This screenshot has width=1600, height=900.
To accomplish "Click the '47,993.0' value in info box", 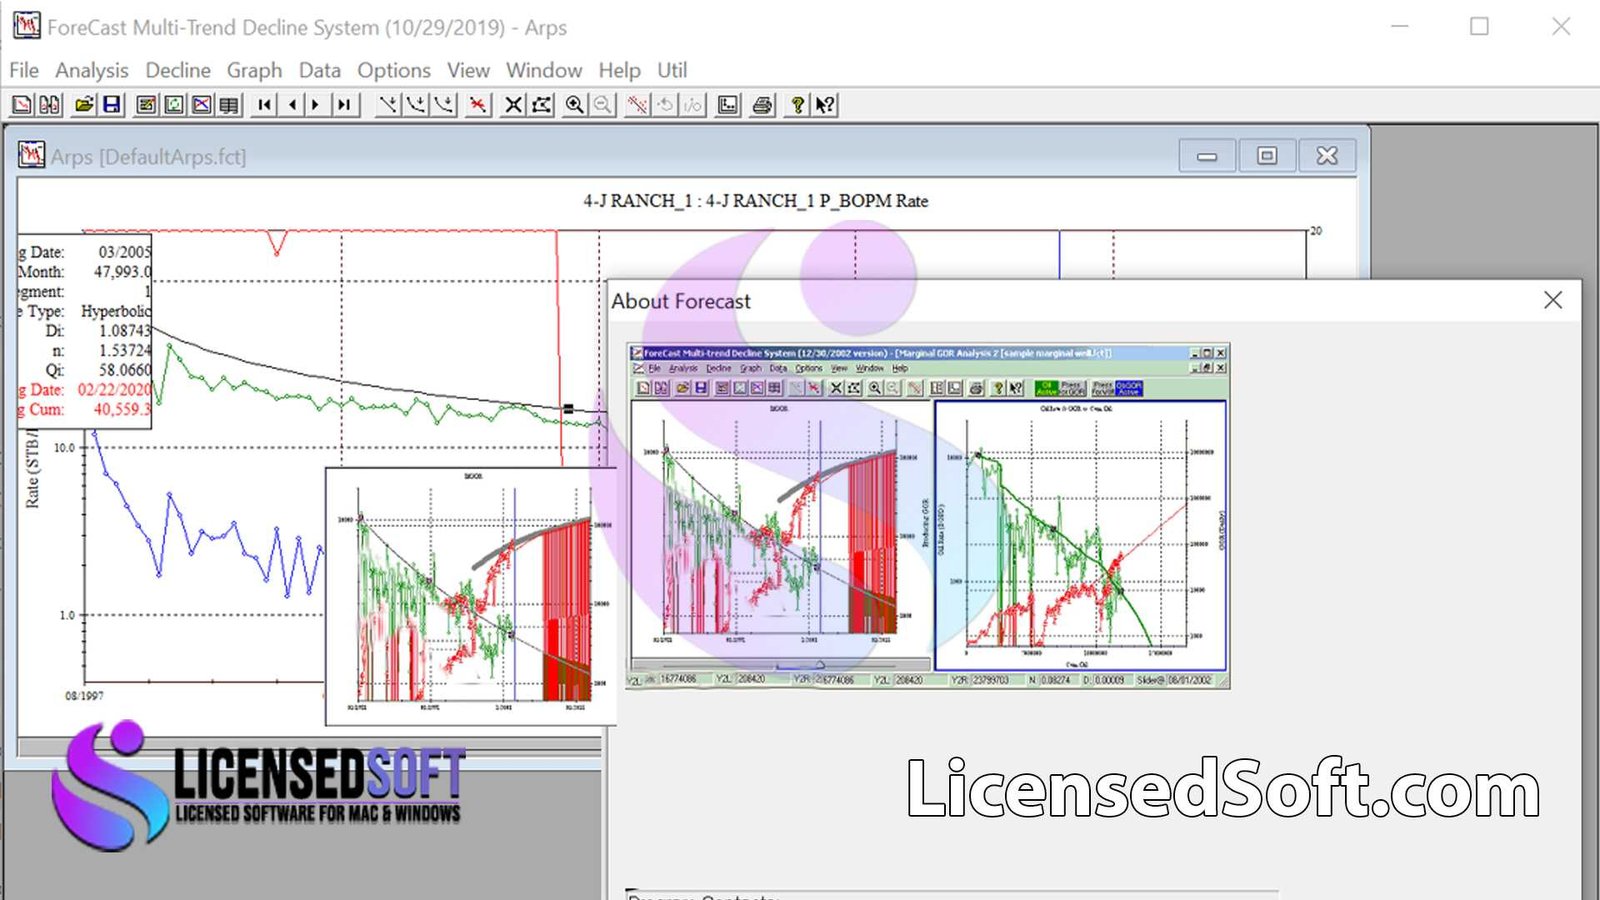I will pyautogui.click(x=122, y=272).
